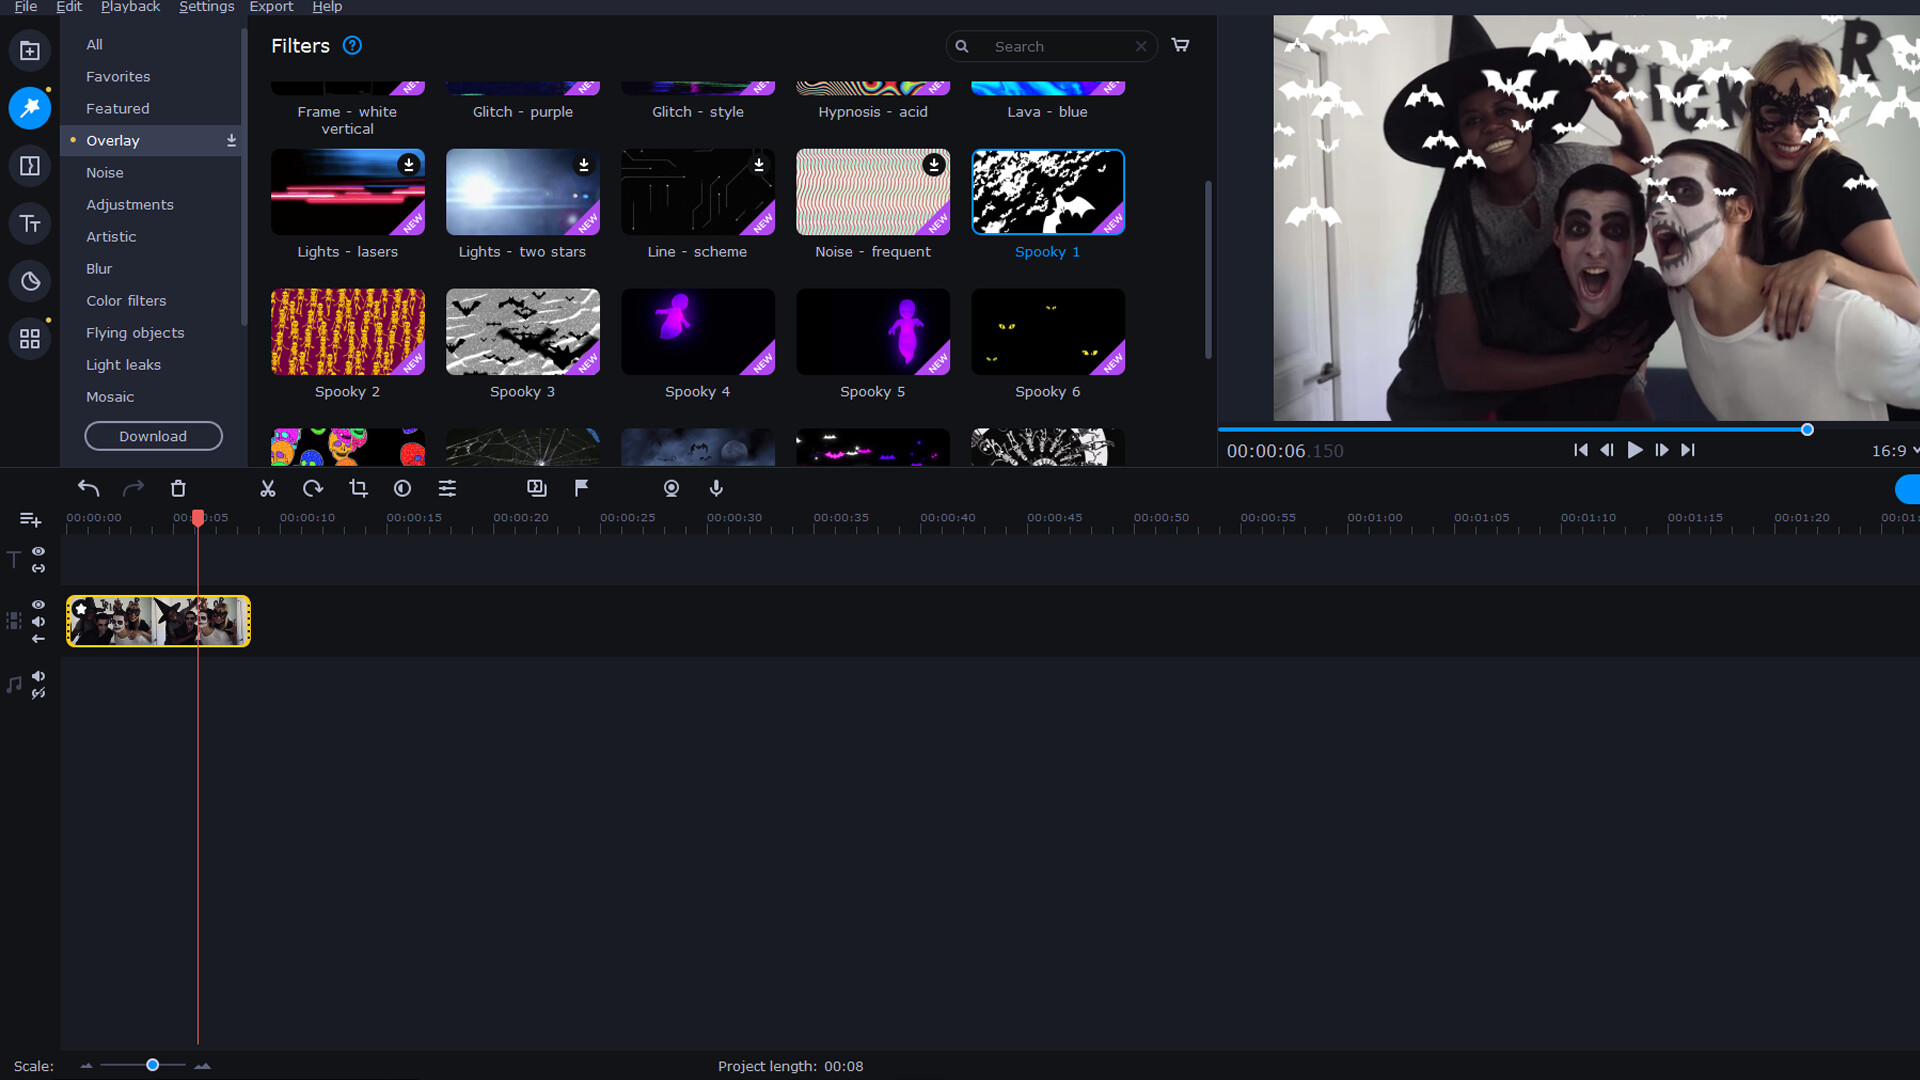Mute the video track audio
This screenshot has width=1920, height=1080.
[38, 621]
